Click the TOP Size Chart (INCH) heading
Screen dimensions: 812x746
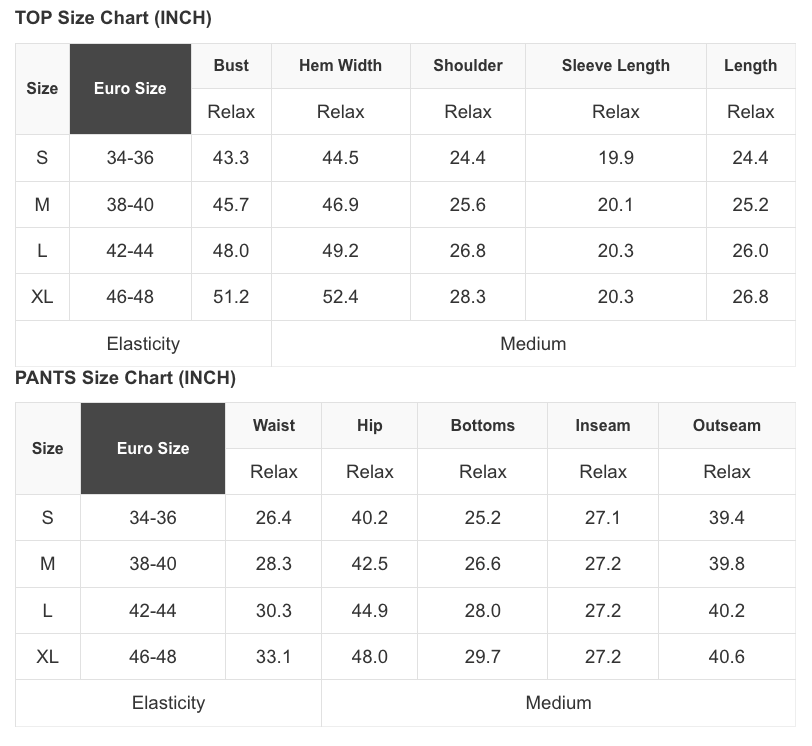point(113,18)
